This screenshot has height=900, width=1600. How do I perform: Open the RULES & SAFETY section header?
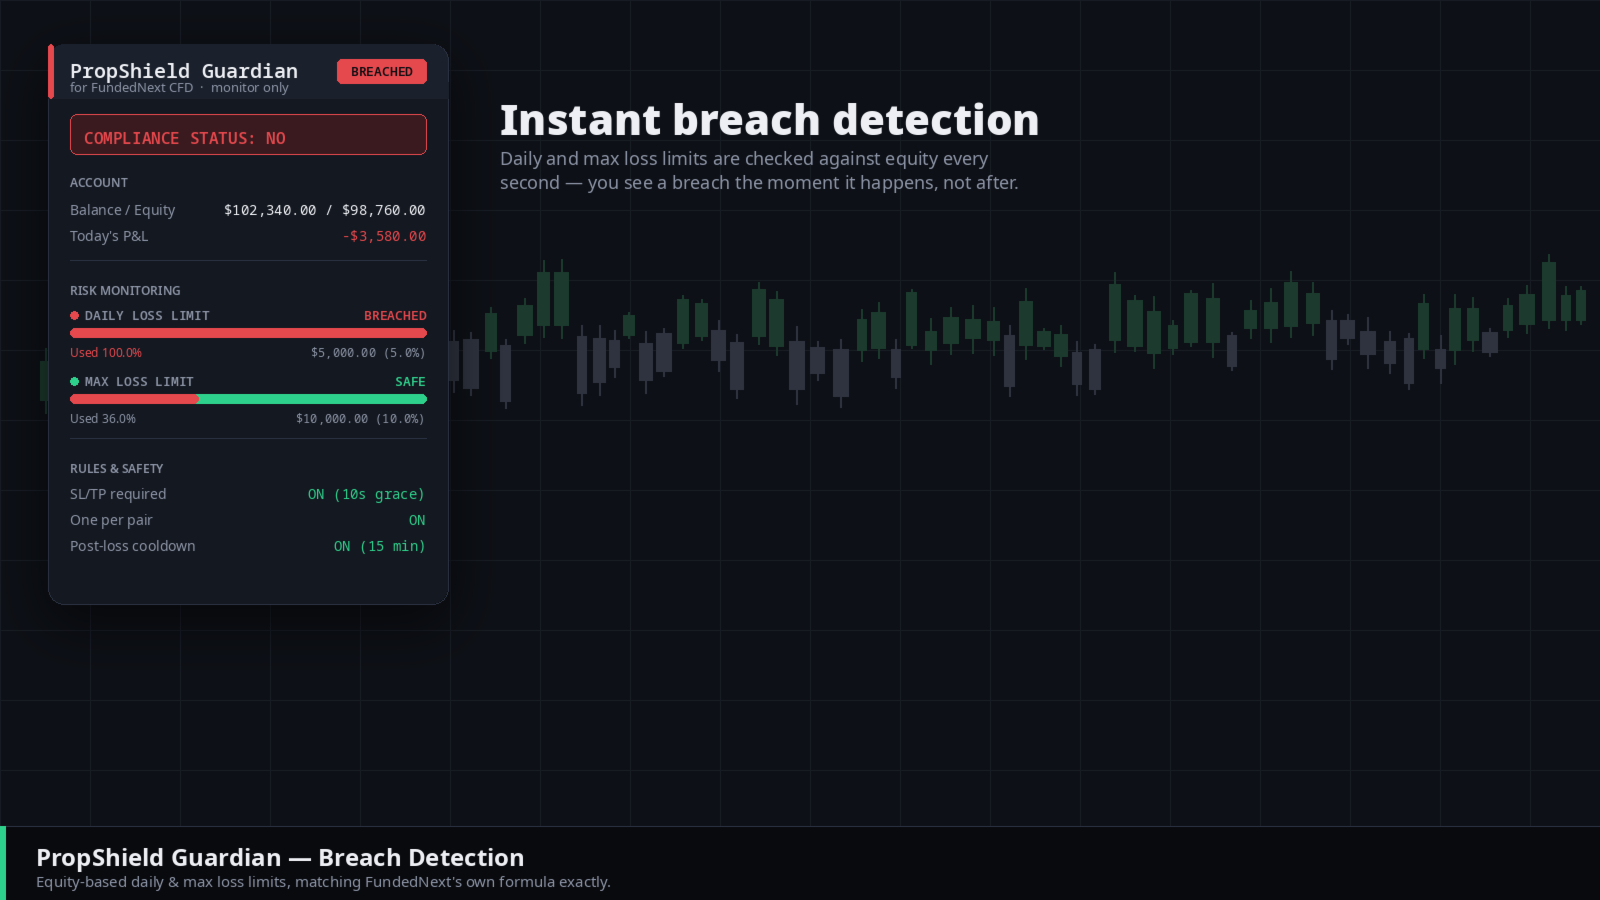click(x=116, y=469)
